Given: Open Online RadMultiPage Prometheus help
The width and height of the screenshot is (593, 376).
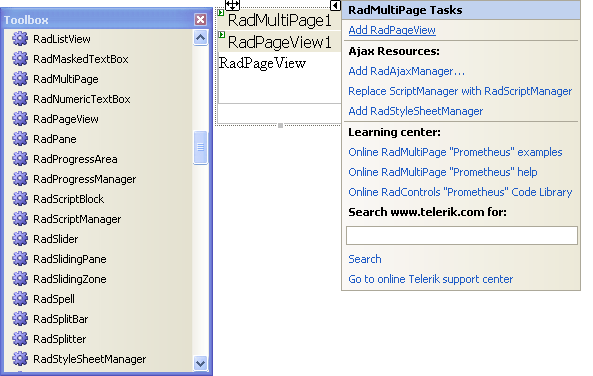Looking at the screenshot, I should pos(443,172).
